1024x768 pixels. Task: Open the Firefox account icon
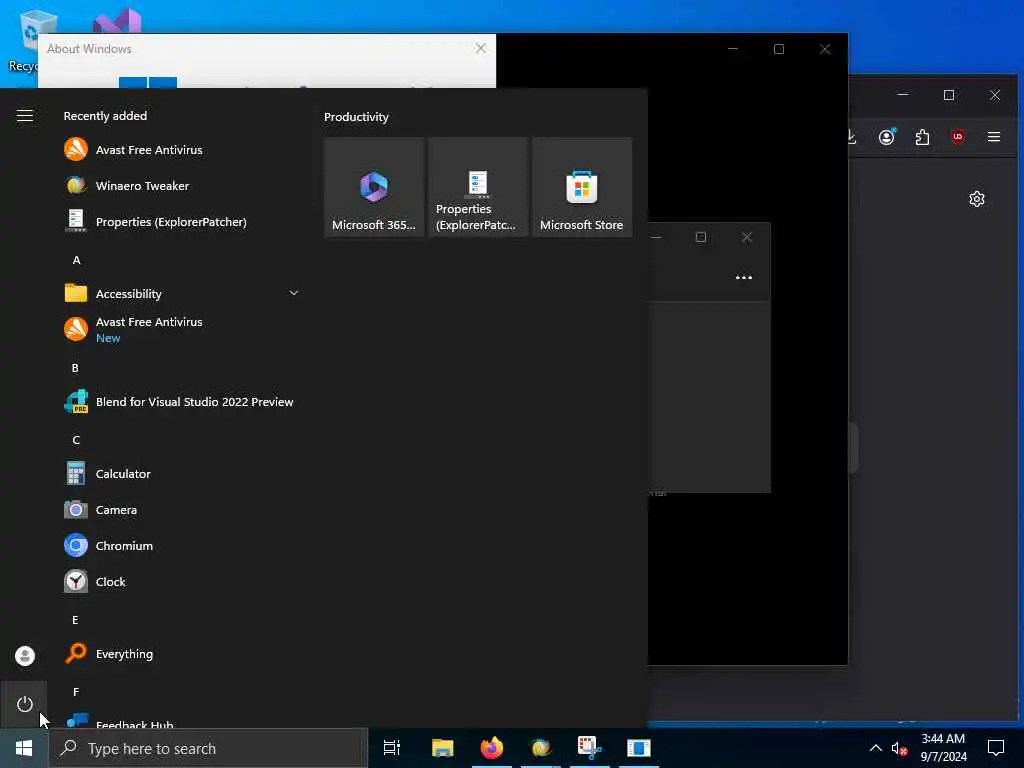pos(887,136)
